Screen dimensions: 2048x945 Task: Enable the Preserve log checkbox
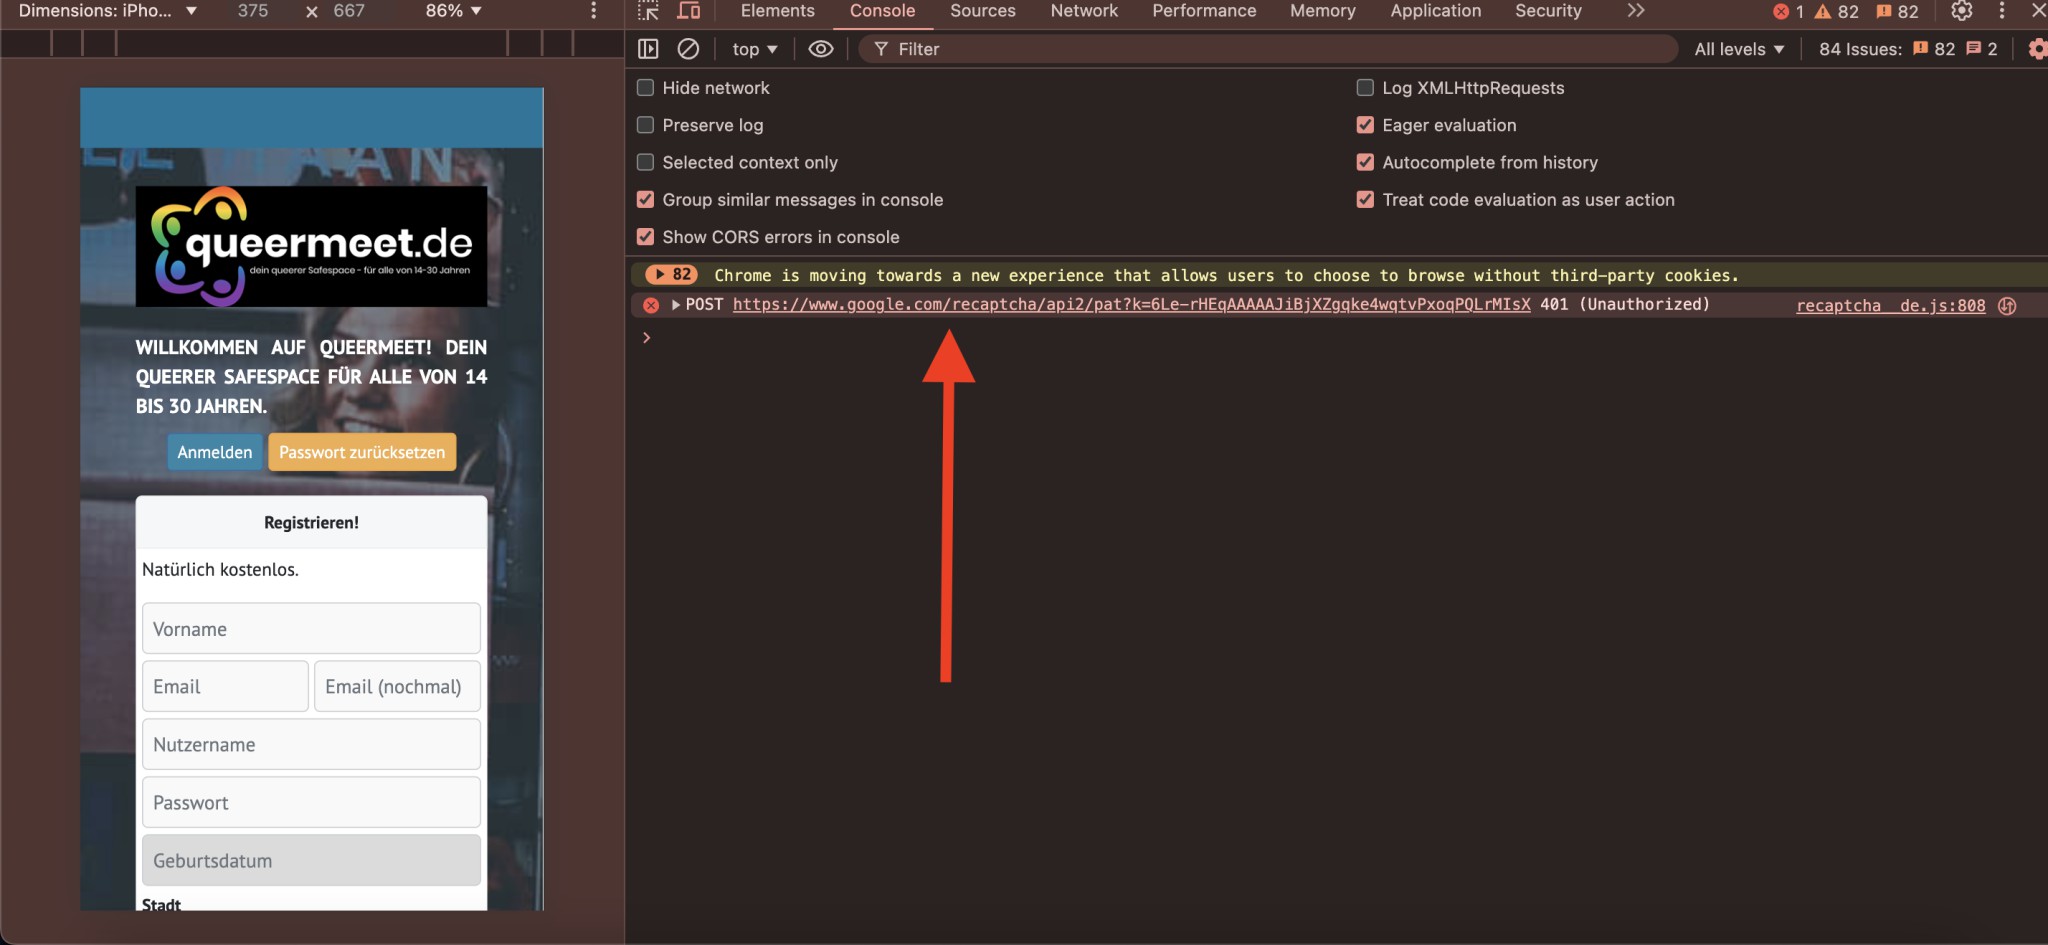[646, 125]
